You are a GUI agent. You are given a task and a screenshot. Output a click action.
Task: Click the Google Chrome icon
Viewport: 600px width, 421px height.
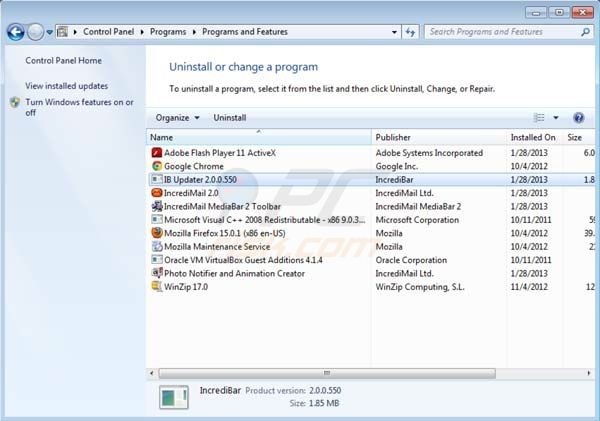pos(157,166)
